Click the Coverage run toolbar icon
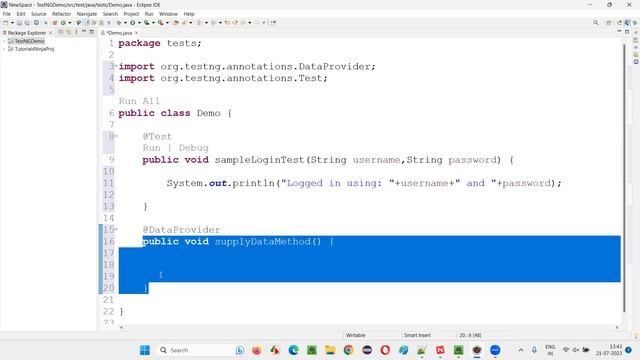640x360 pixels. (x=146, y=23)
